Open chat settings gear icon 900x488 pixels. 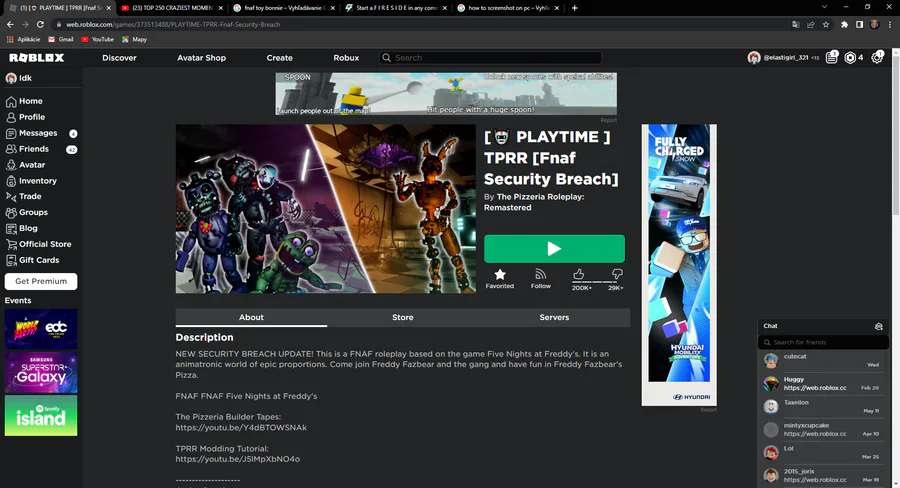pos(878,326)
